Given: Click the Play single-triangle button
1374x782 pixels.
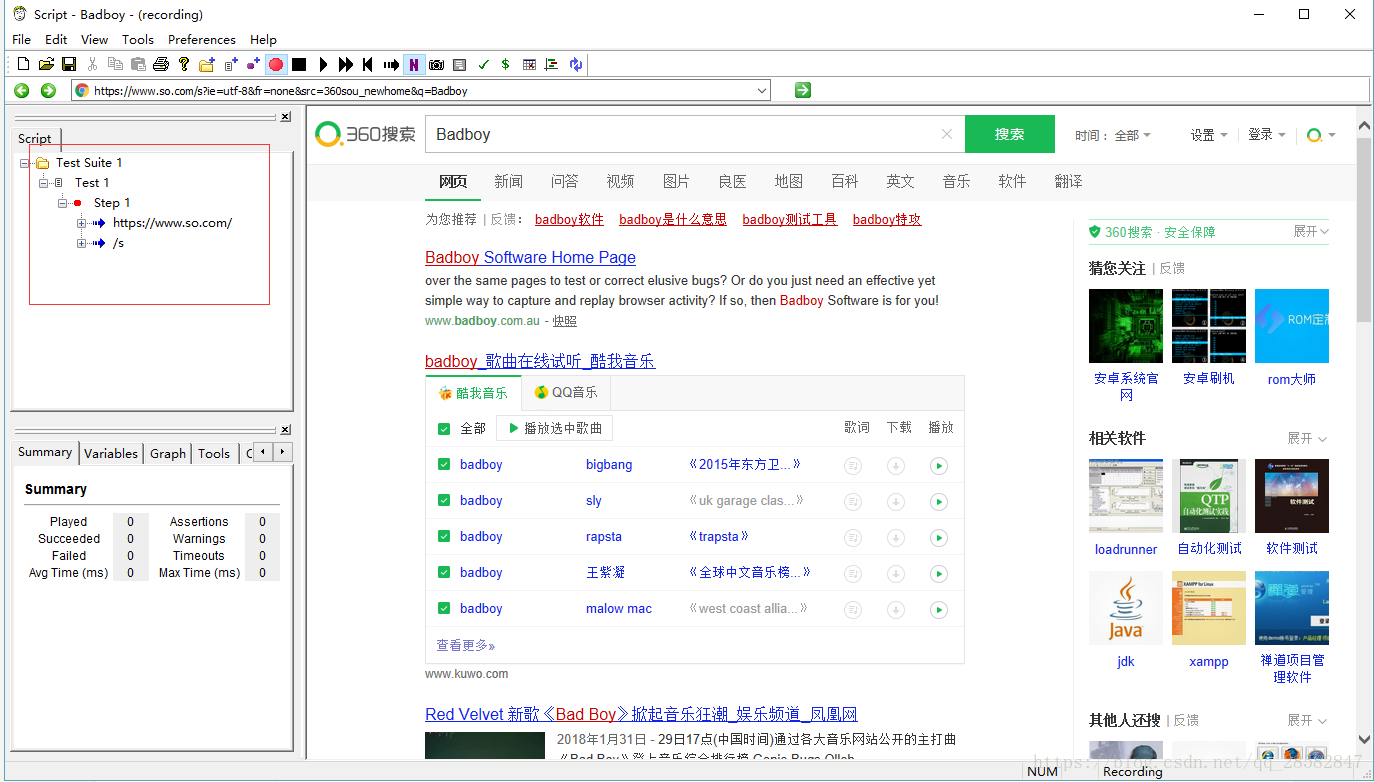Looking at the screenshot, I should point(323,64).
